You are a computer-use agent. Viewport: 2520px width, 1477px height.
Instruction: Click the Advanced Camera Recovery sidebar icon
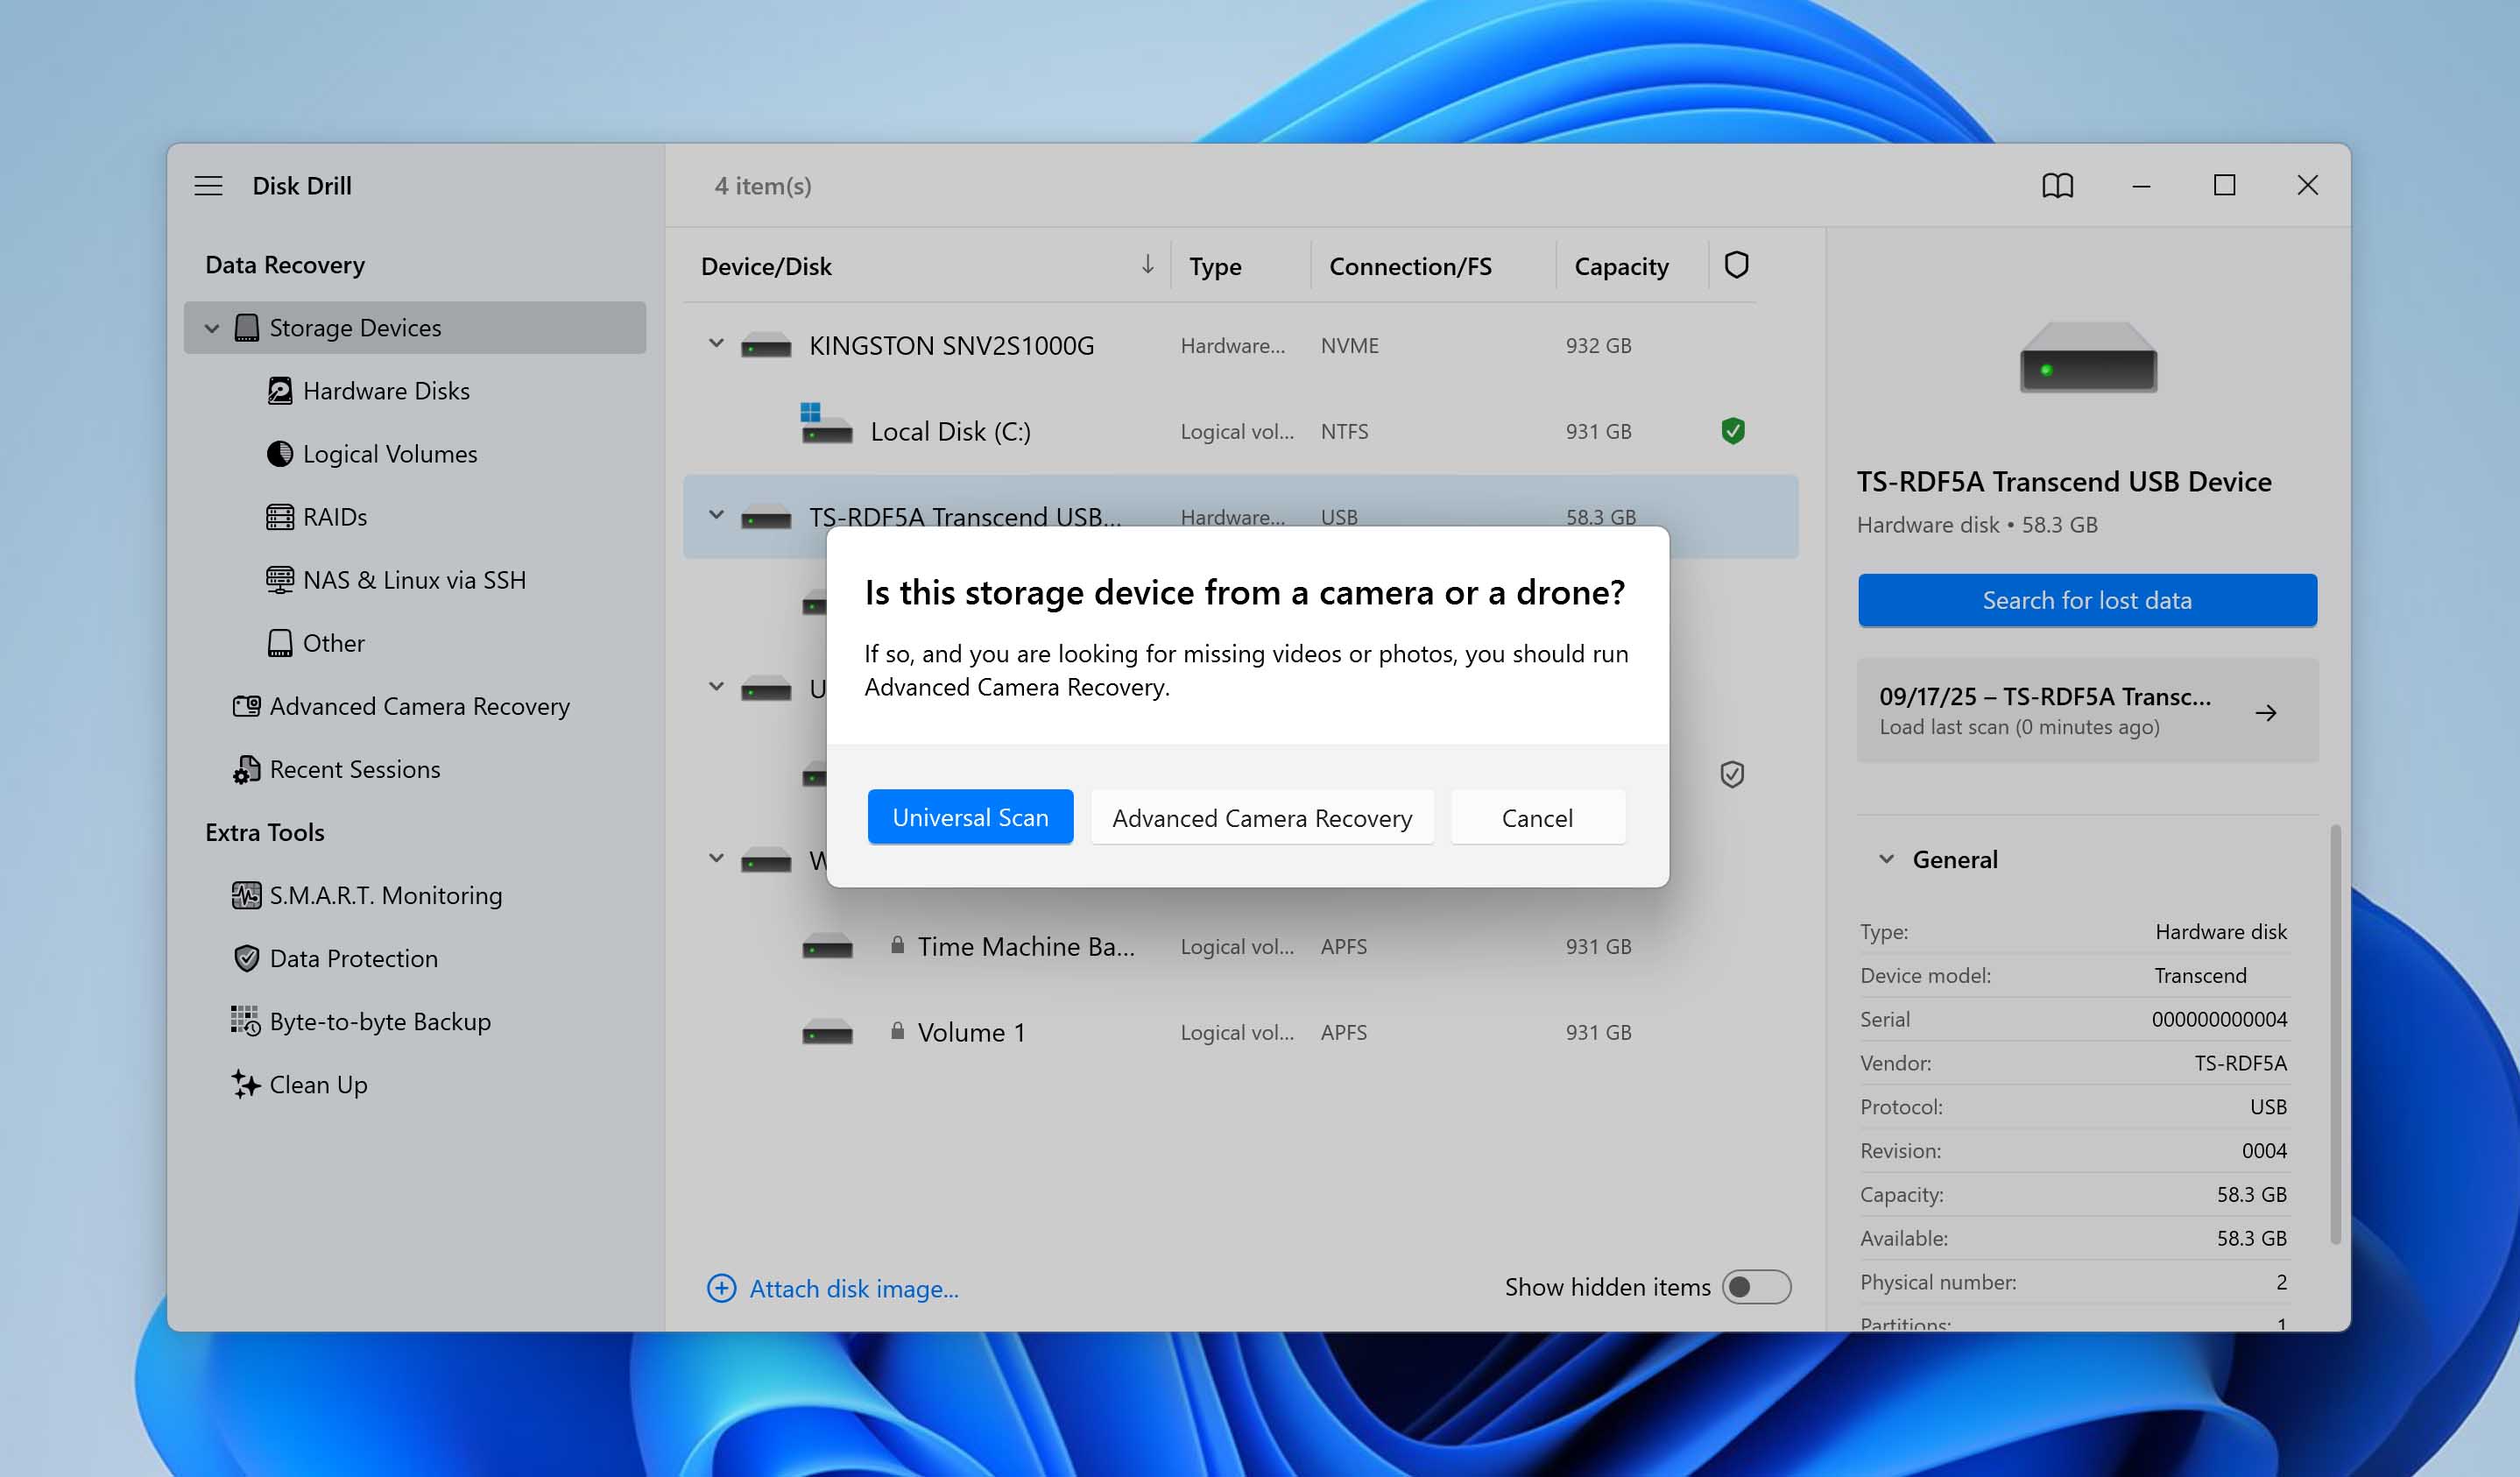247,705
